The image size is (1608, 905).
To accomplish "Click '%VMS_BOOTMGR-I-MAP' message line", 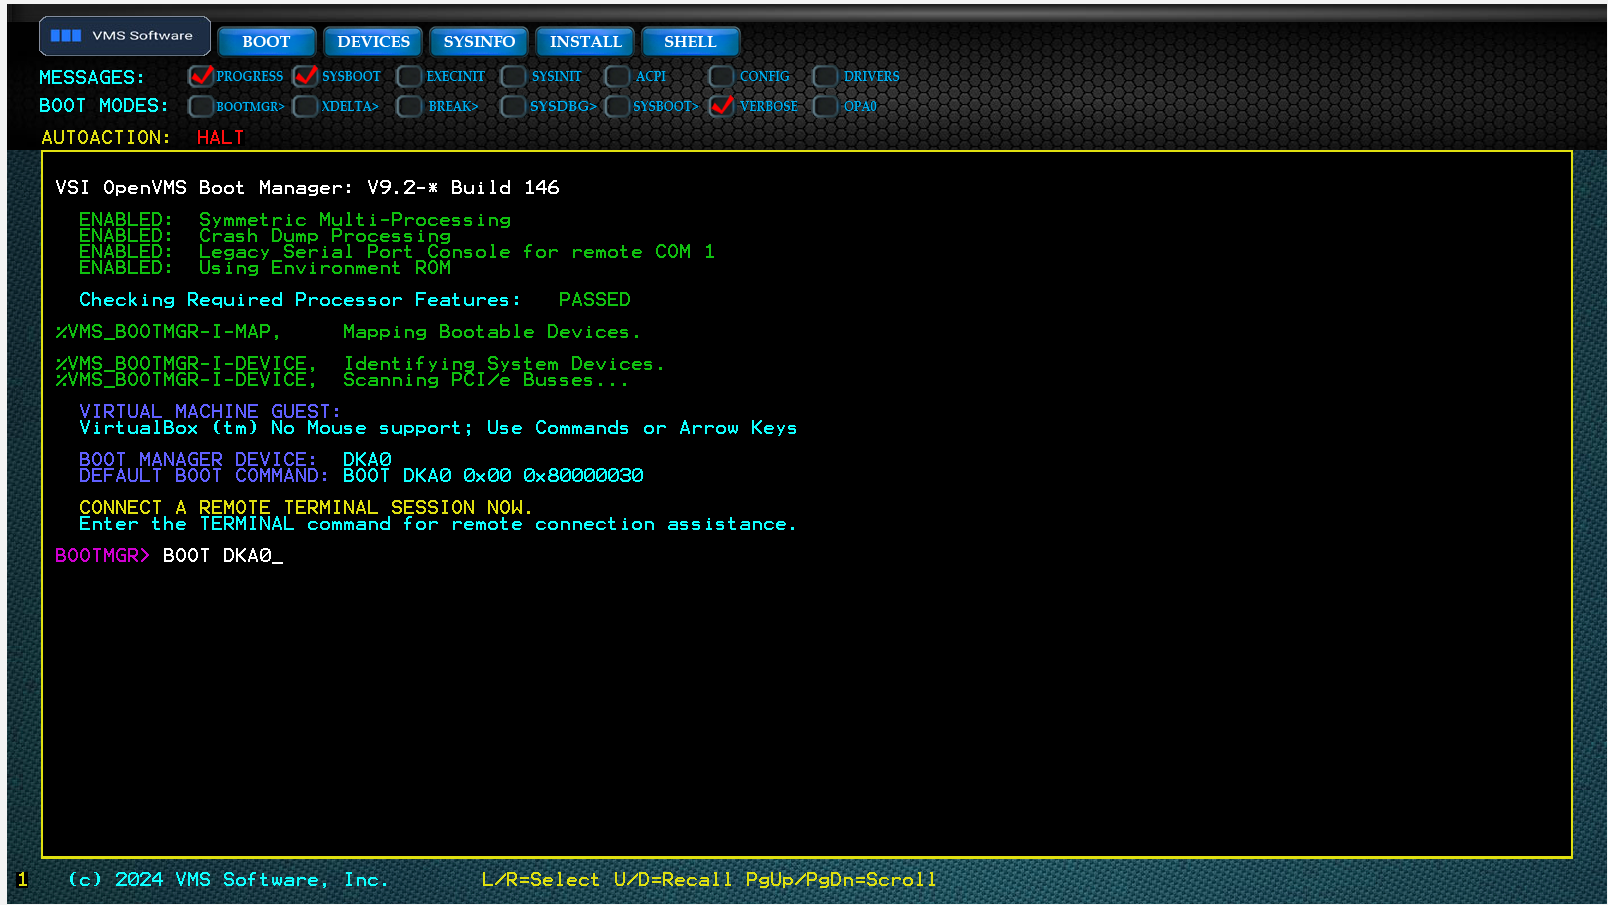I will [x=347, y=332].
